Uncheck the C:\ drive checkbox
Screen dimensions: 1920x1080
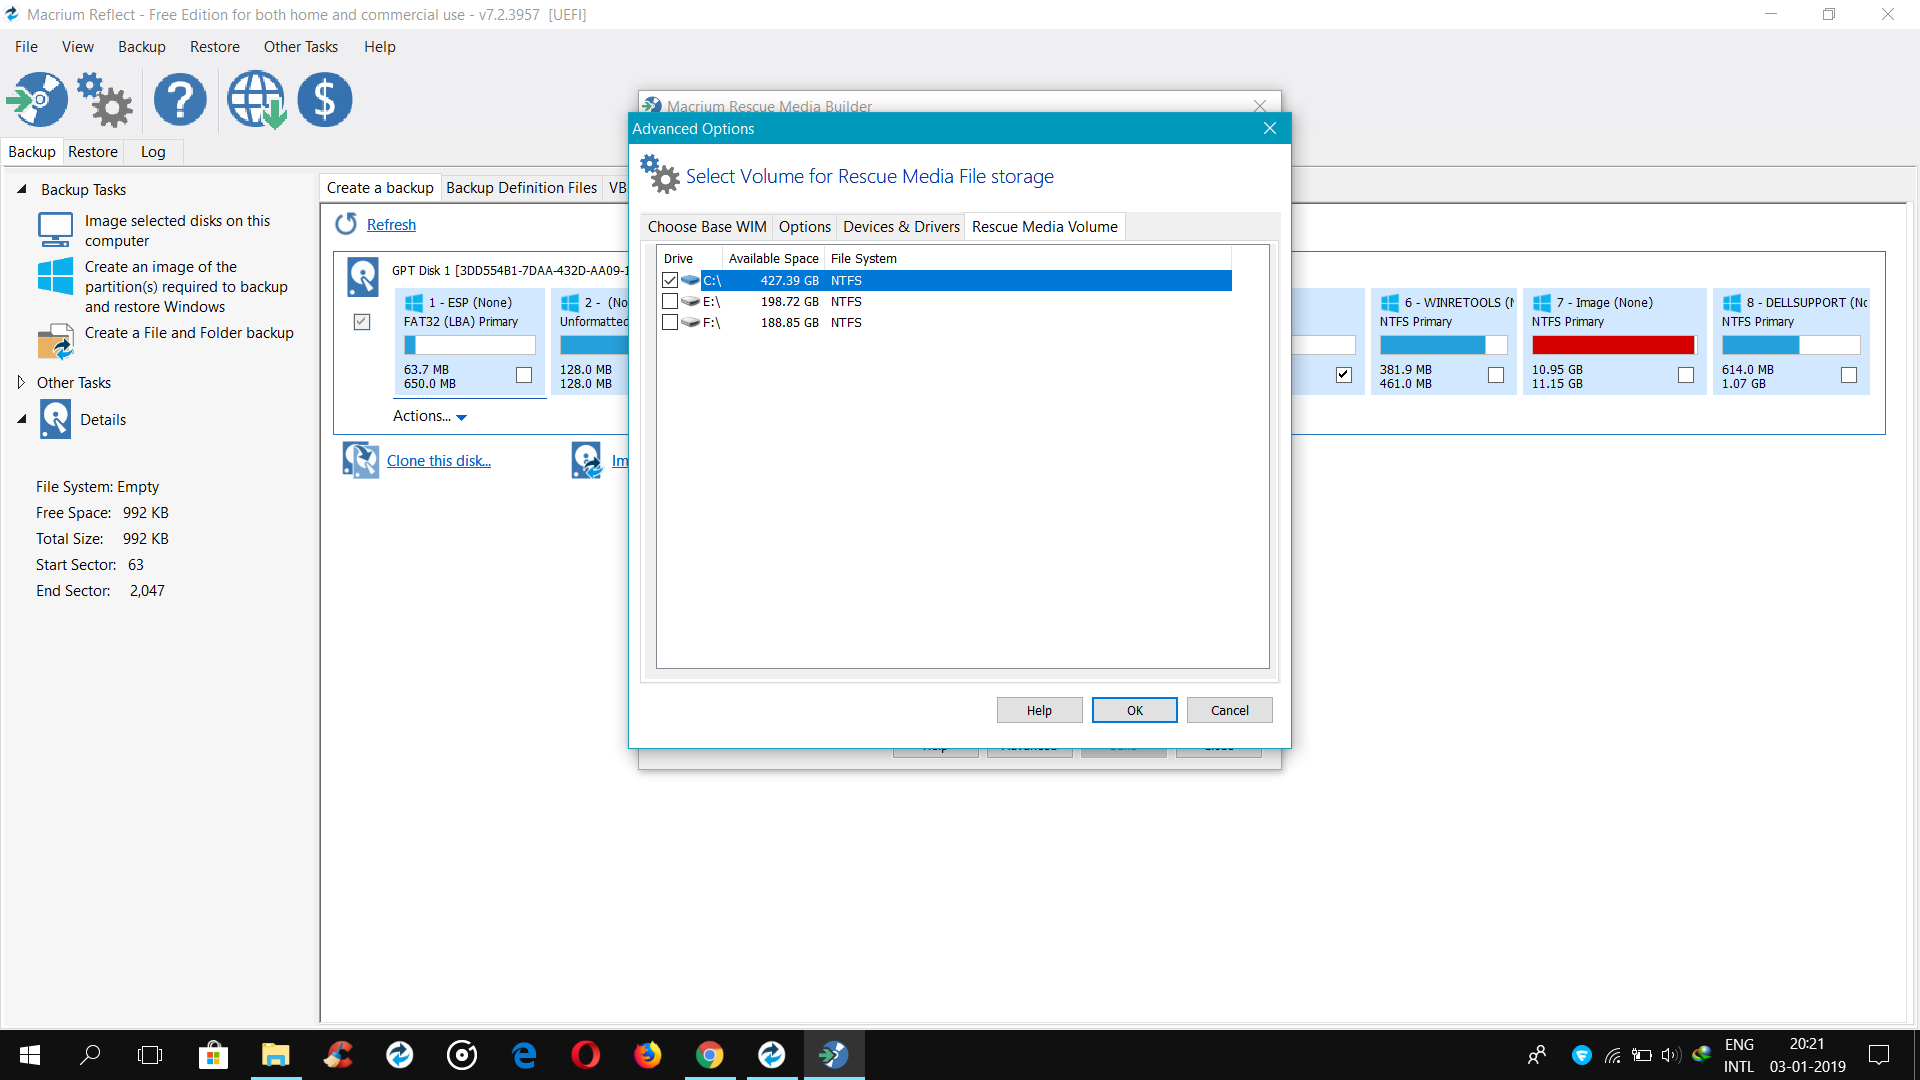[x=670, y=280]
